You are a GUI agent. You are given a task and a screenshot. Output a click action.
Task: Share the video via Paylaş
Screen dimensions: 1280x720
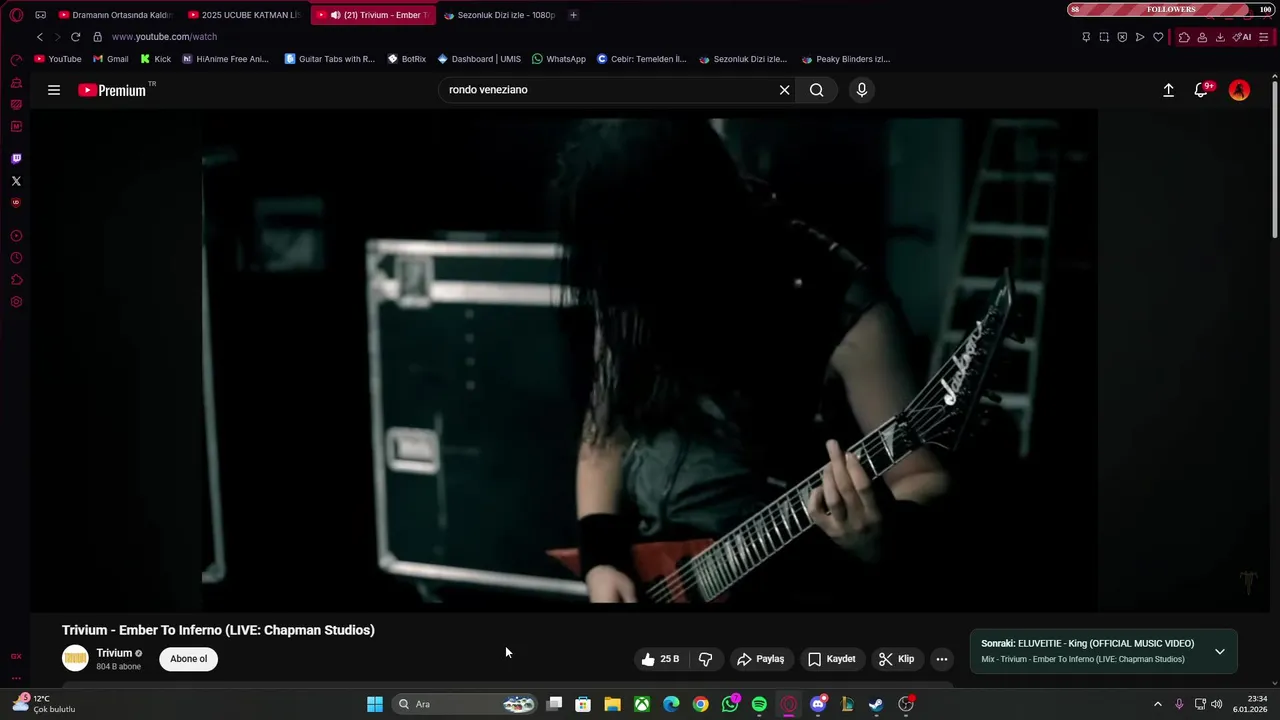point(760,659)
